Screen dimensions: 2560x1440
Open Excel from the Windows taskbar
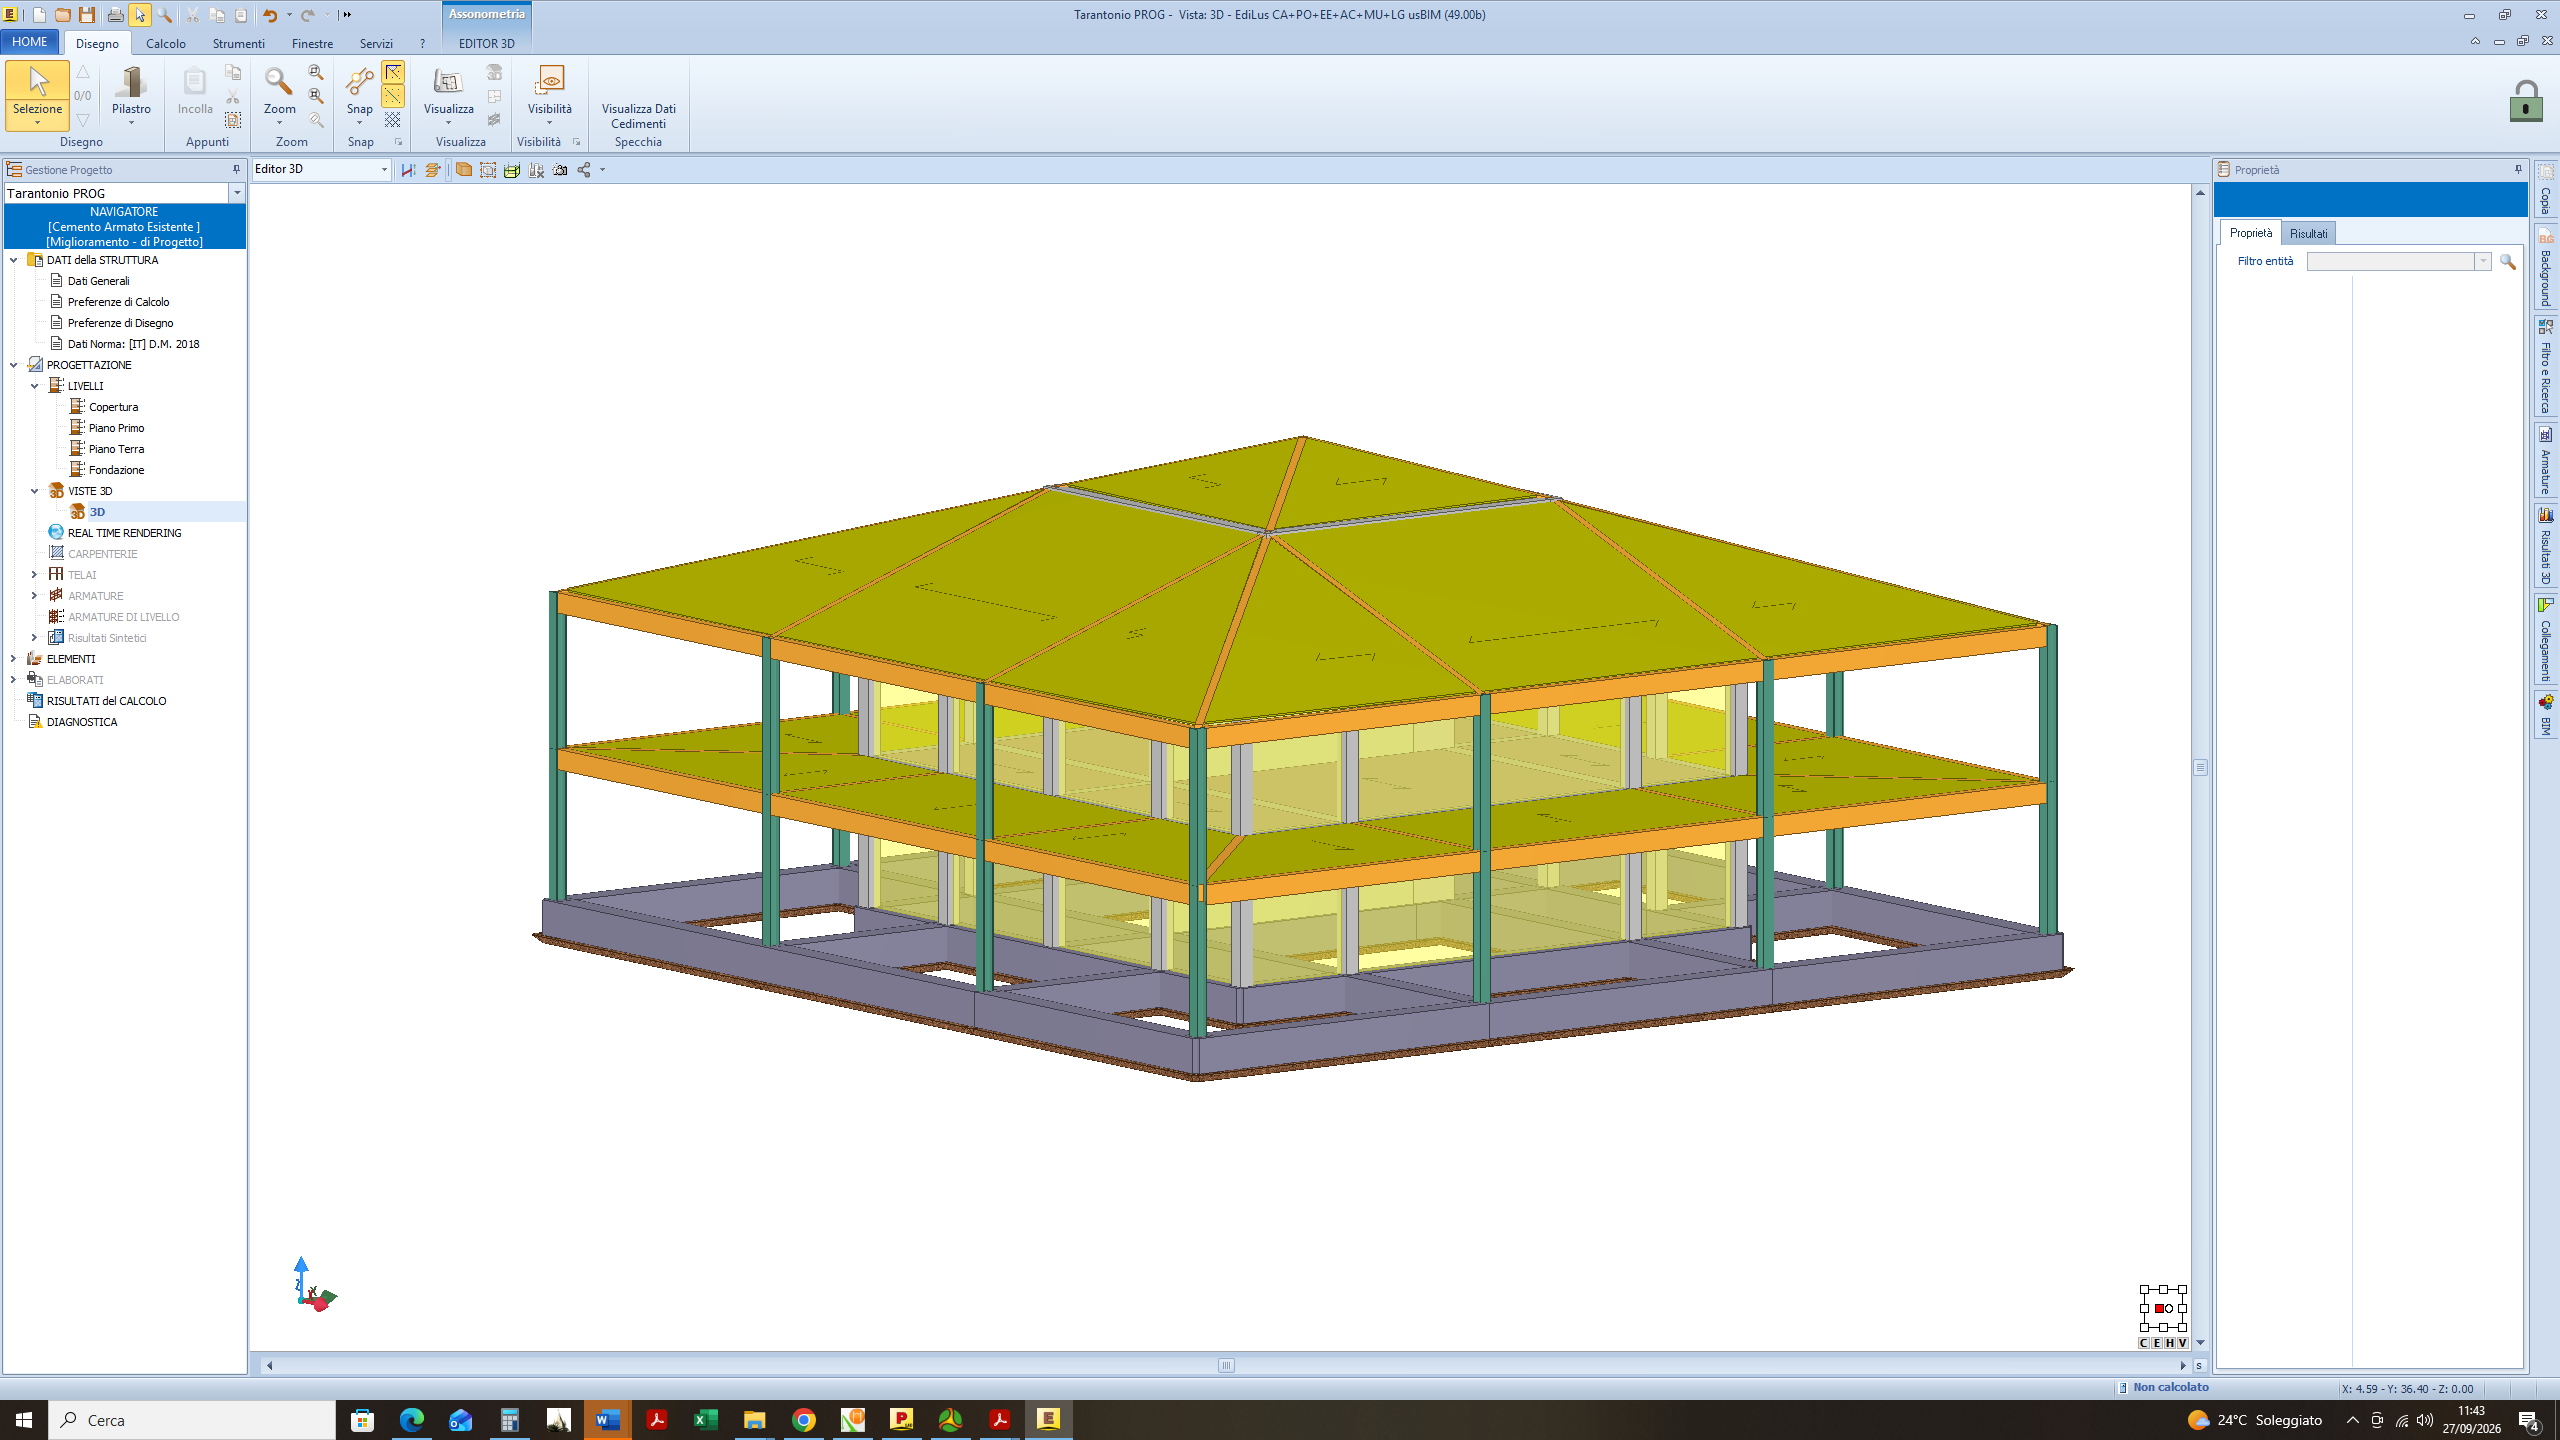coord(705,1420)
